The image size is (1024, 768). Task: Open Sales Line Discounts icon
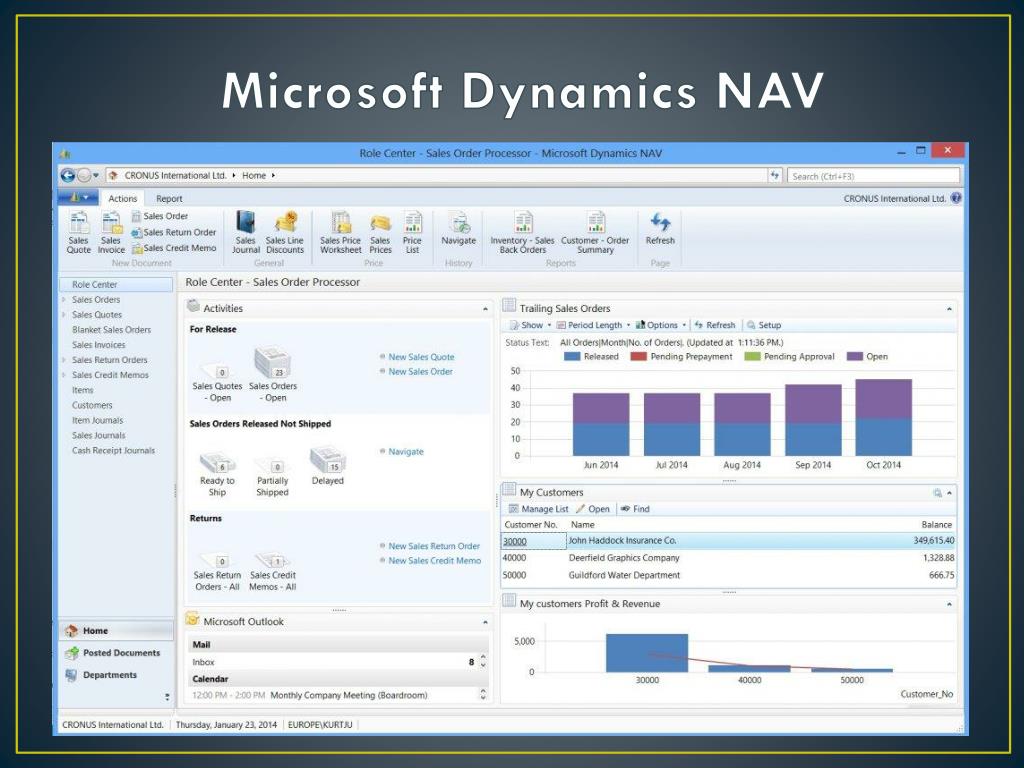point(285,232)
